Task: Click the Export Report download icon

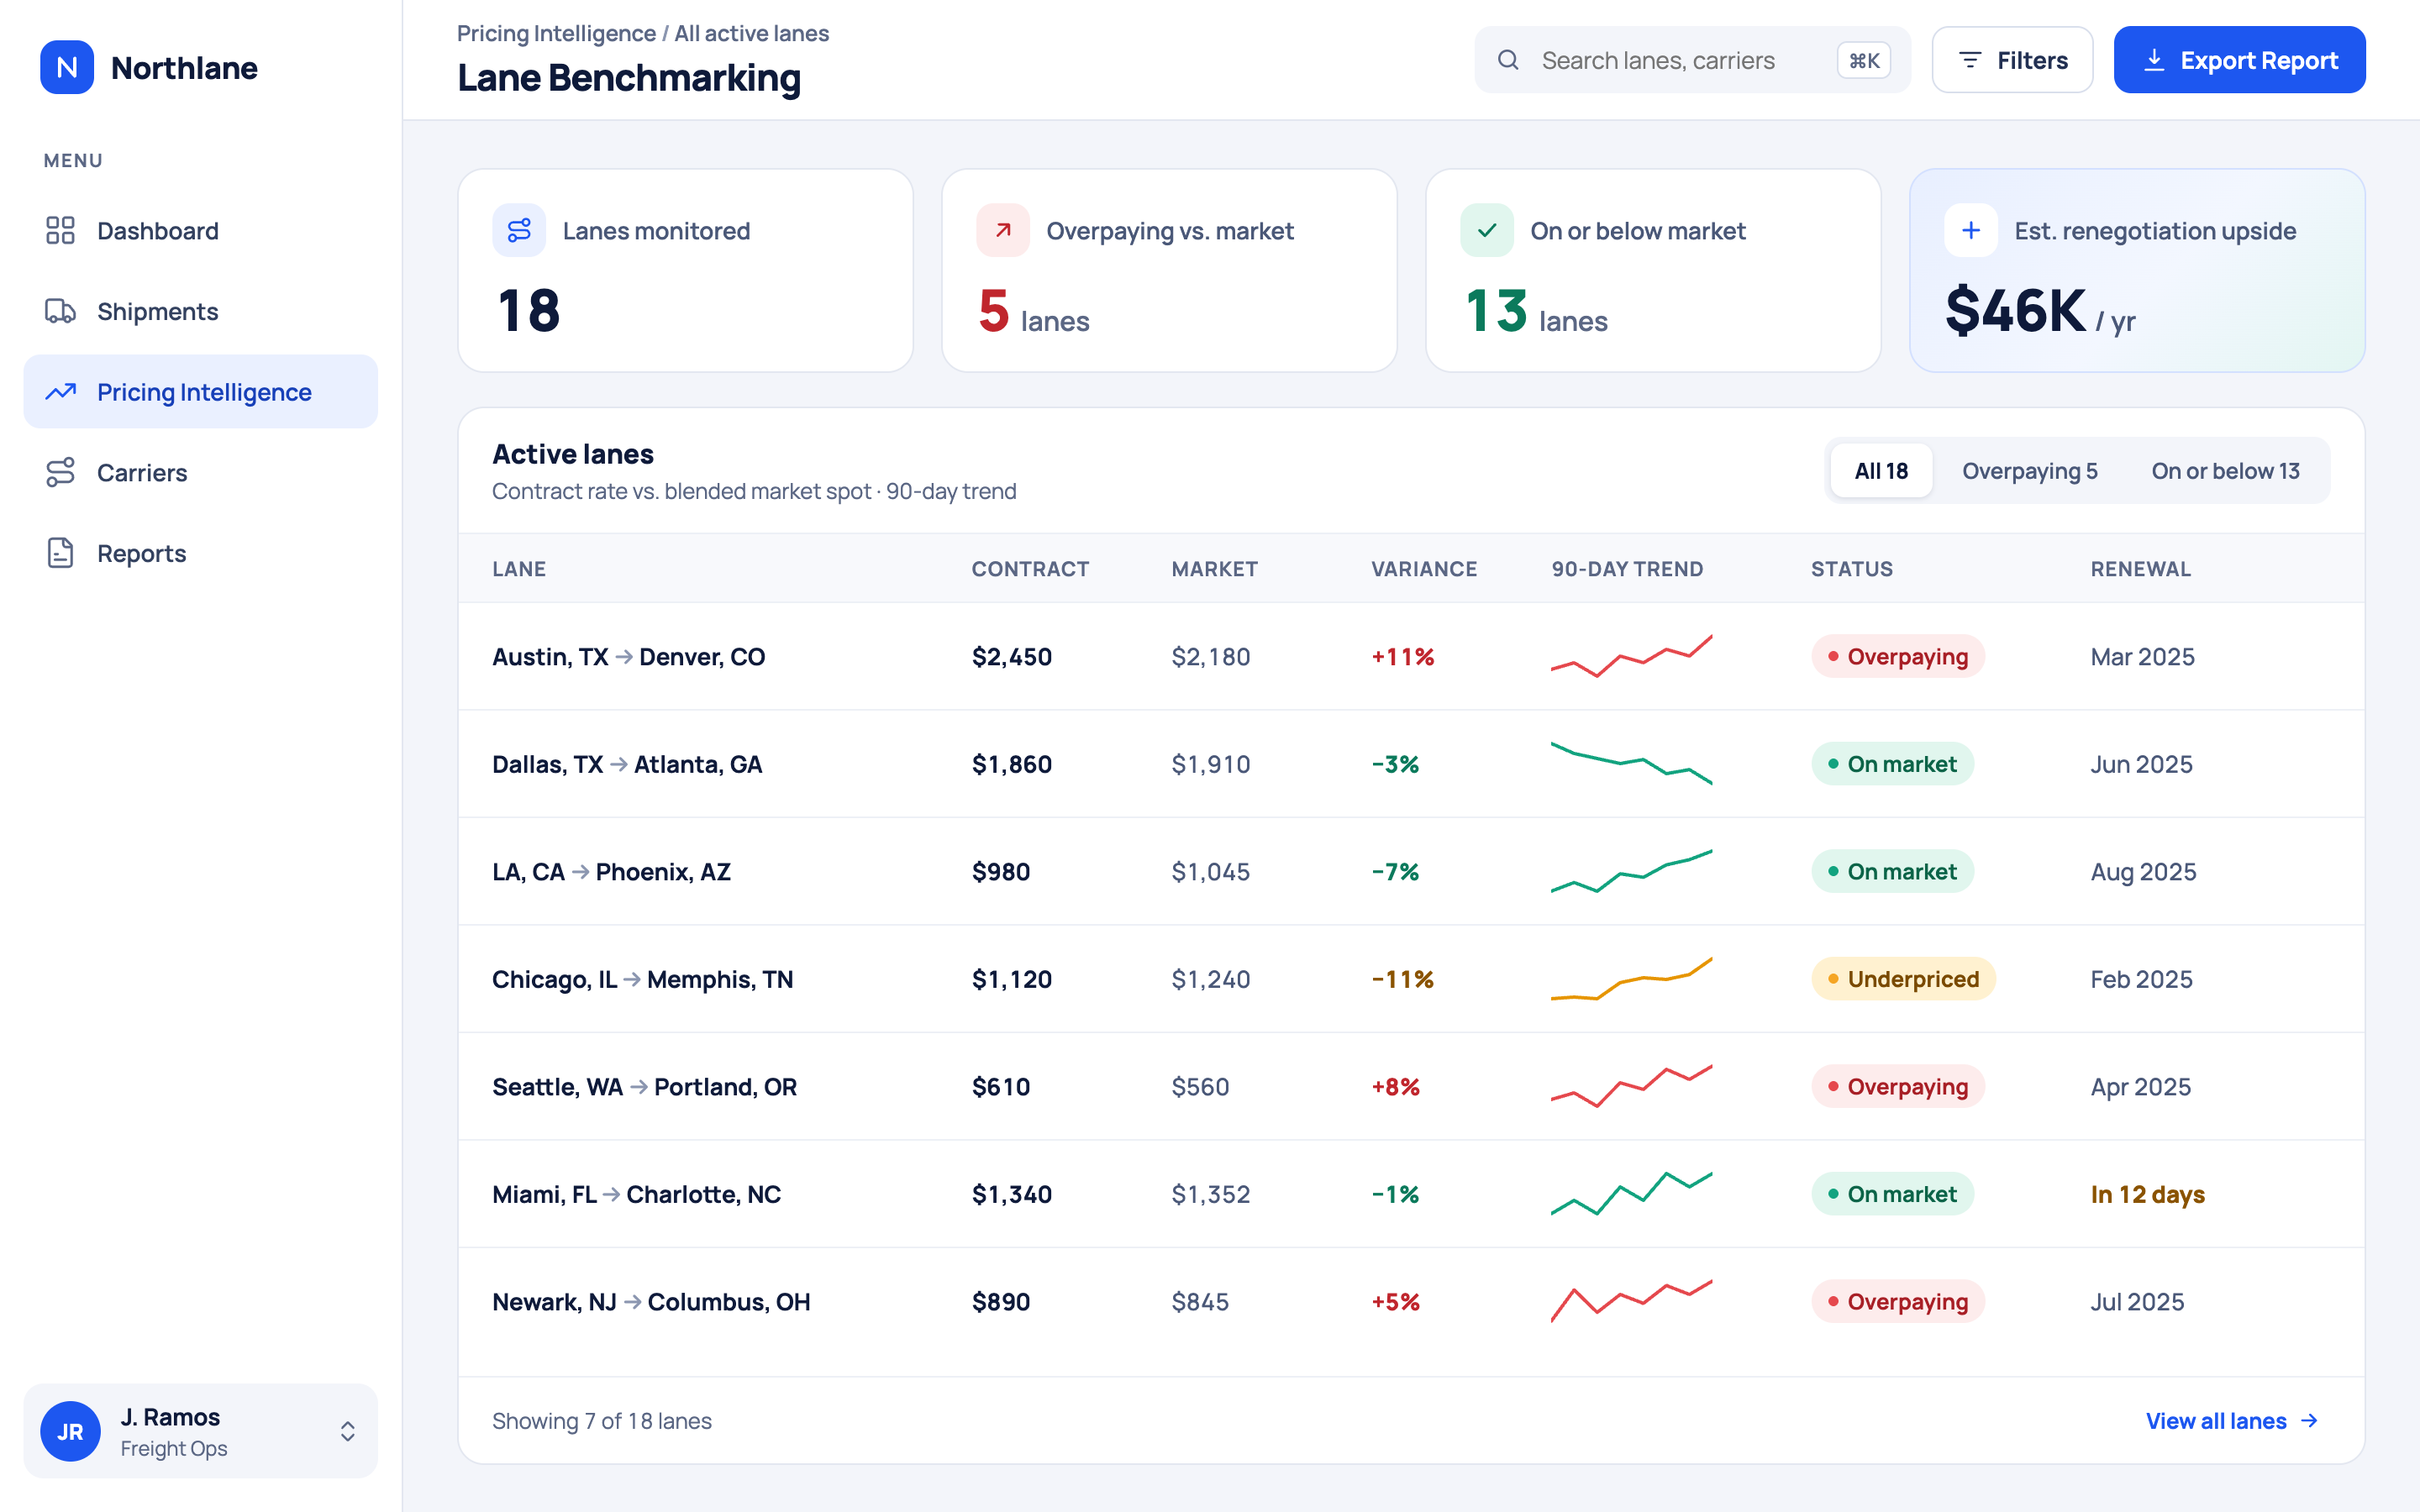Action: pyautogui.click(x=2155, y=60)
